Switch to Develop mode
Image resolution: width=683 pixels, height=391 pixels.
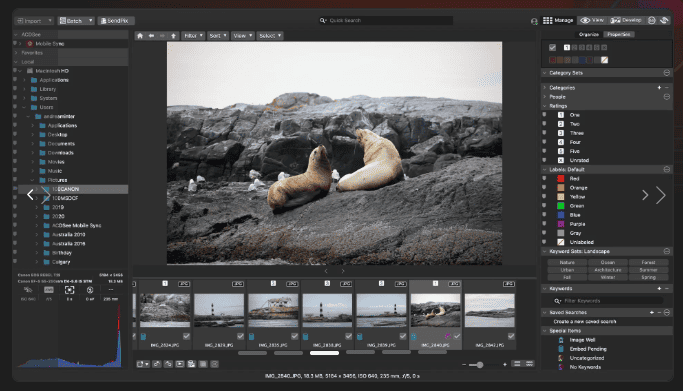coord(626,20)
